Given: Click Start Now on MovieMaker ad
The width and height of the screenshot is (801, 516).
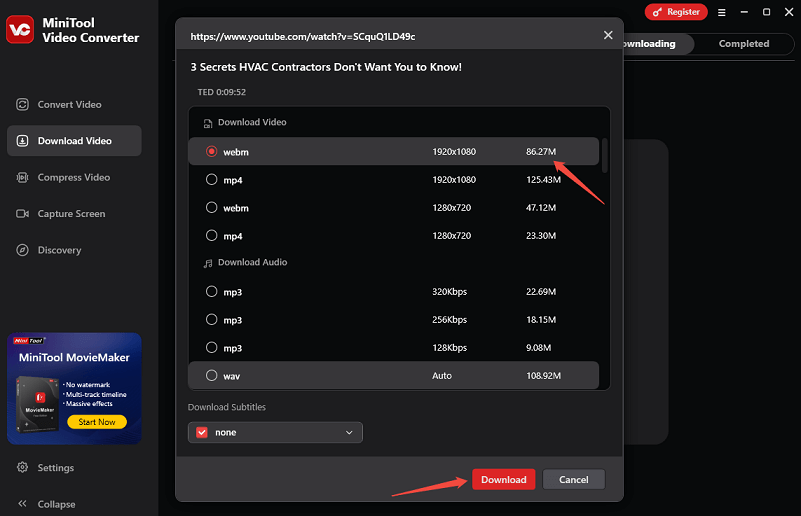Looking at the screenshot, I should pyautogui.click(x=97, y=422).
